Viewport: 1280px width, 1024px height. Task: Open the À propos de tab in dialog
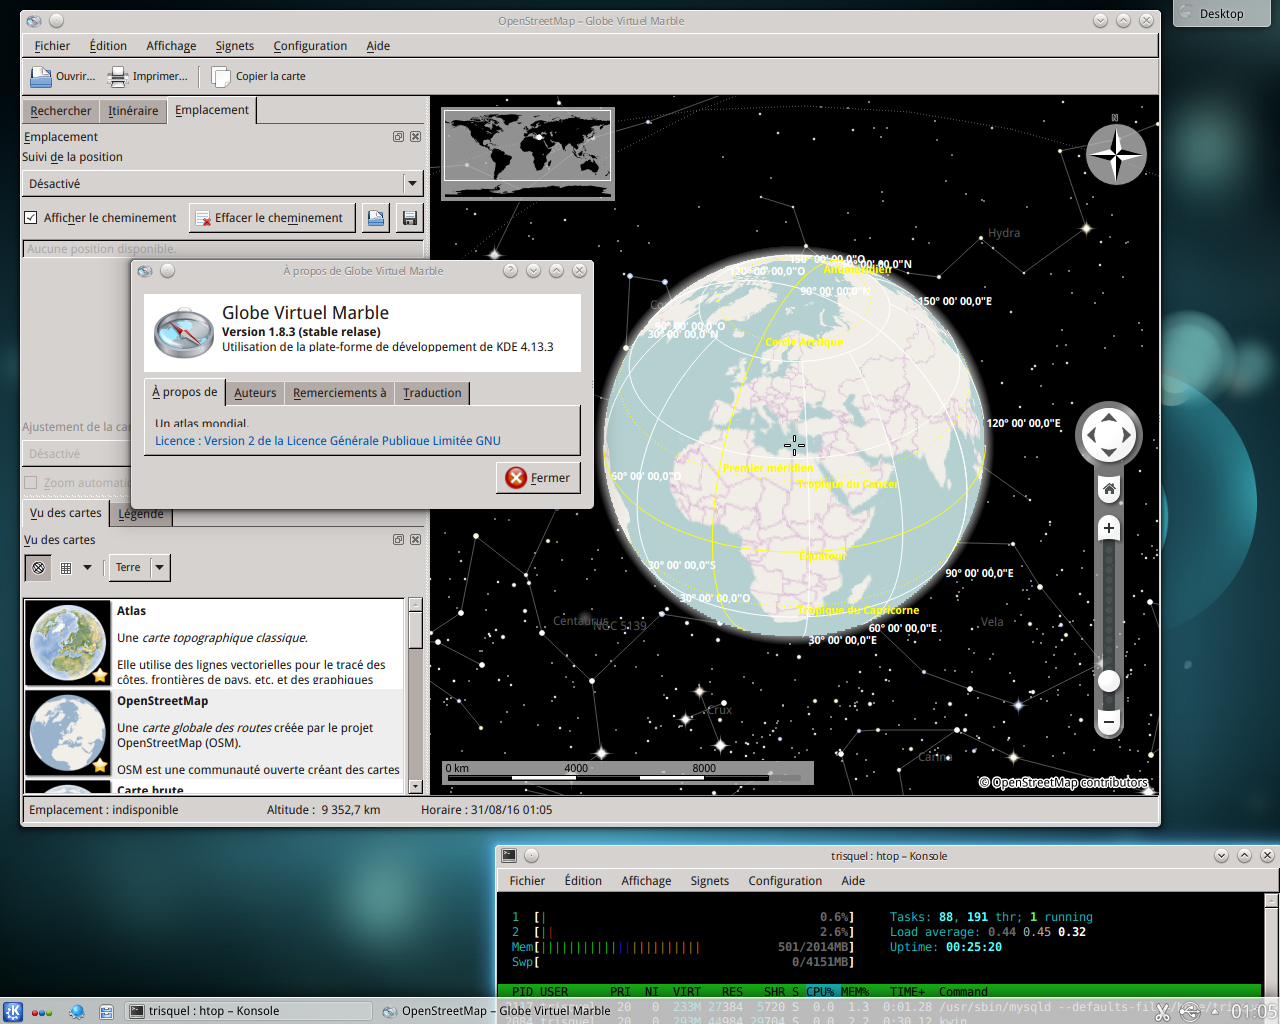(x=184, y=392)
